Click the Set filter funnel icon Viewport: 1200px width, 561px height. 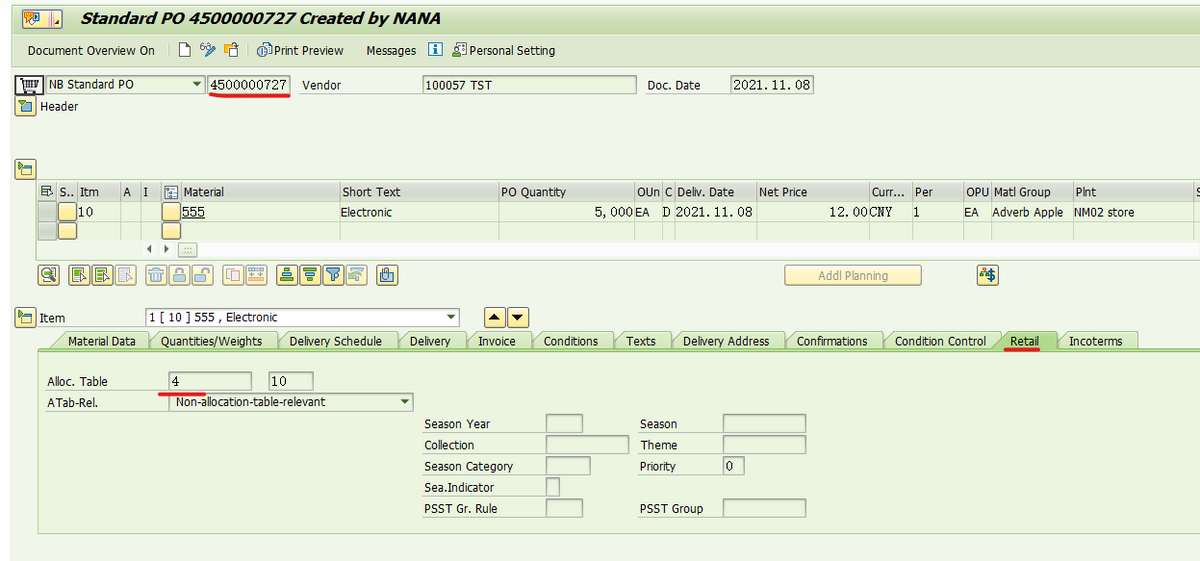(x=334, y=275)
